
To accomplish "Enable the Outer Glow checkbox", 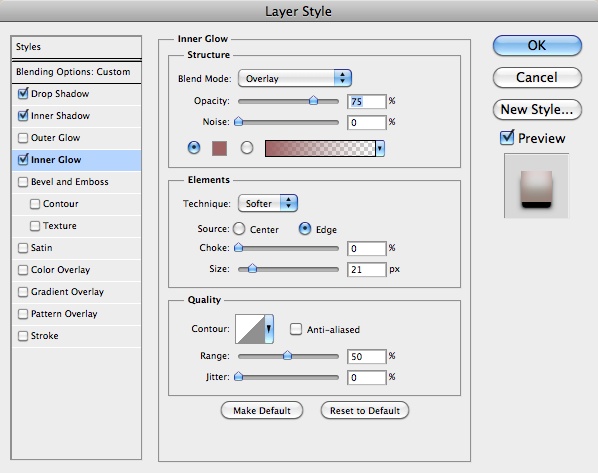I will [x=23, y=138].
